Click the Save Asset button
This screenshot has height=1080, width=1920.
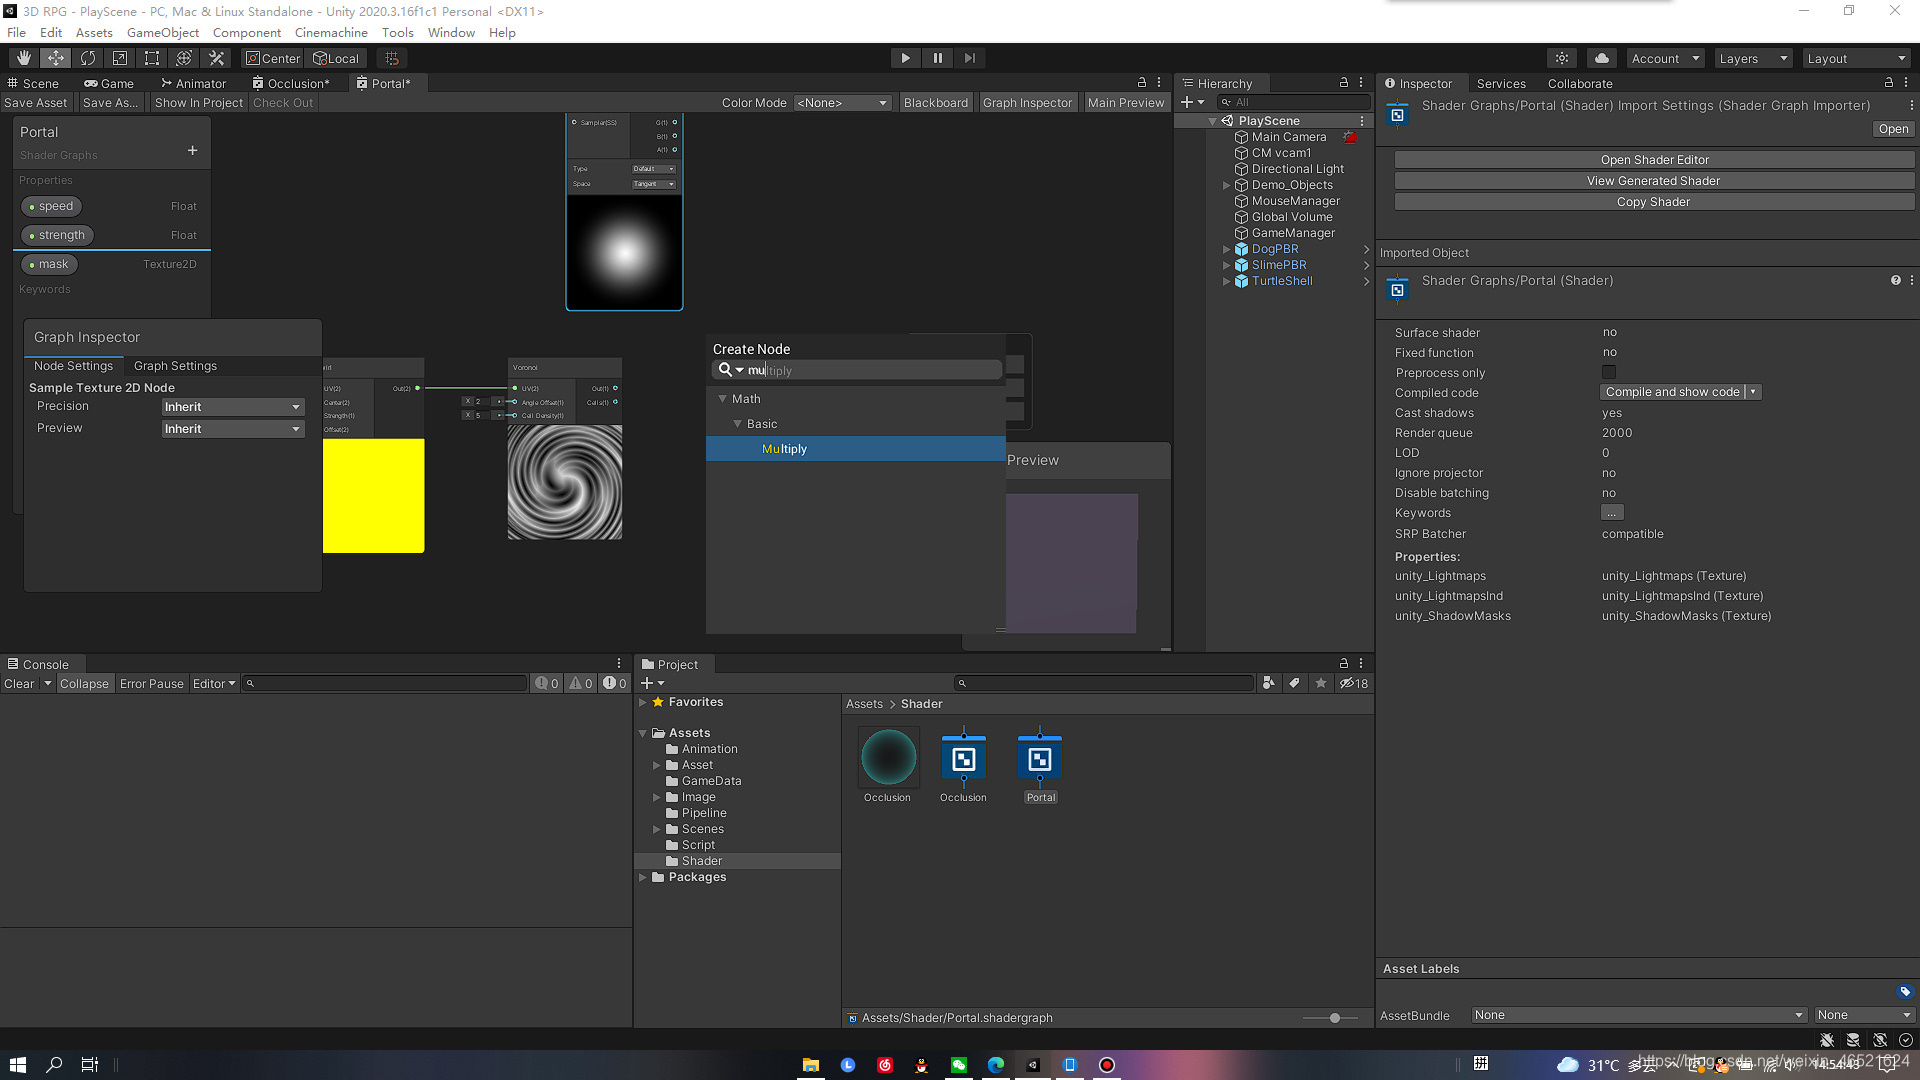point(36,103)
